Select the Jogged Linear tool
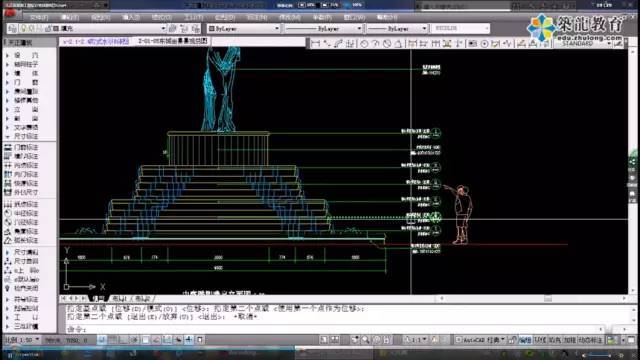 tap(507, 43)
